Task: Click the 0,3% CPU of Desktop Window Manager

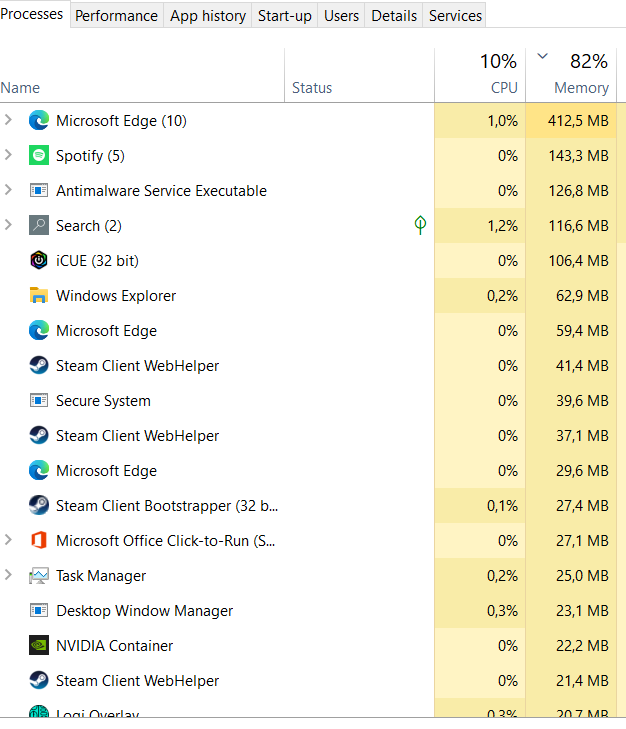Action: click(502, 611)
